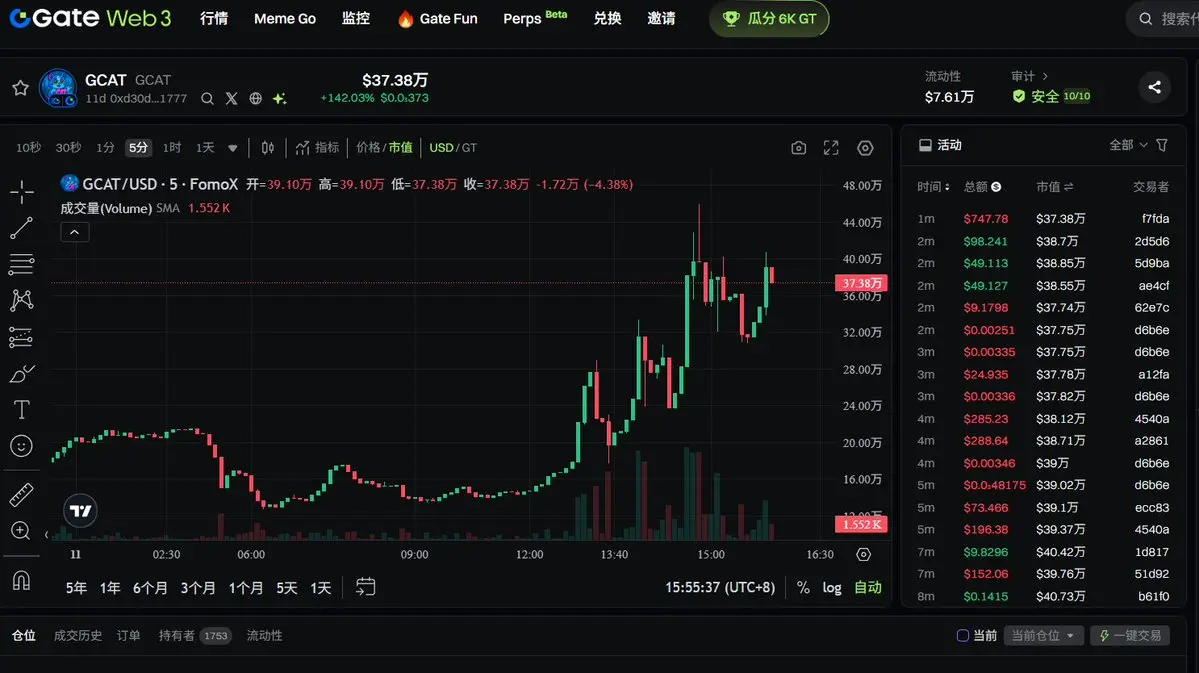Switch the currency display to GT

pos(469,148)
